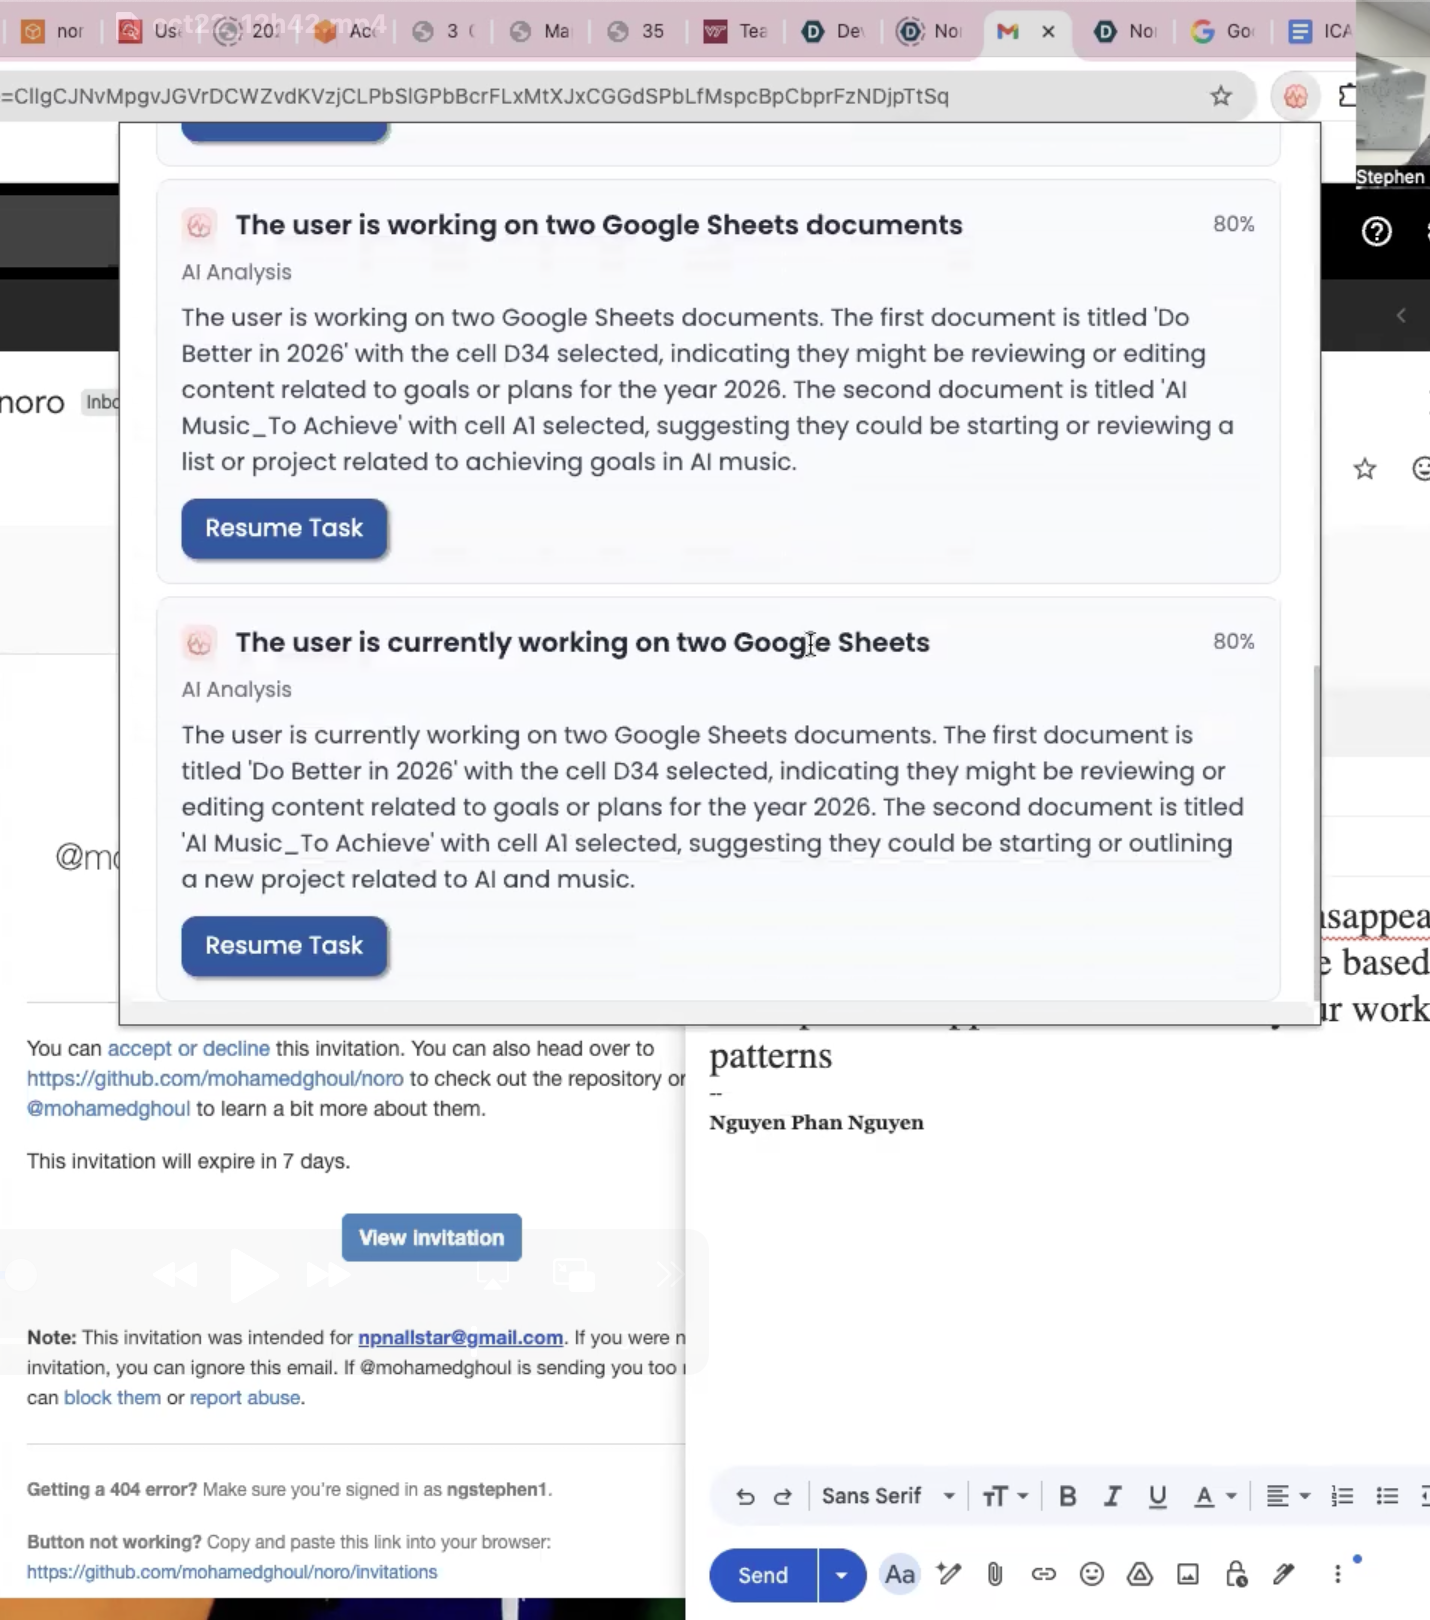Open the emoji picker in compose bar
Viewport: 1430px width, 1620px height.
tap(1092, 1574)
